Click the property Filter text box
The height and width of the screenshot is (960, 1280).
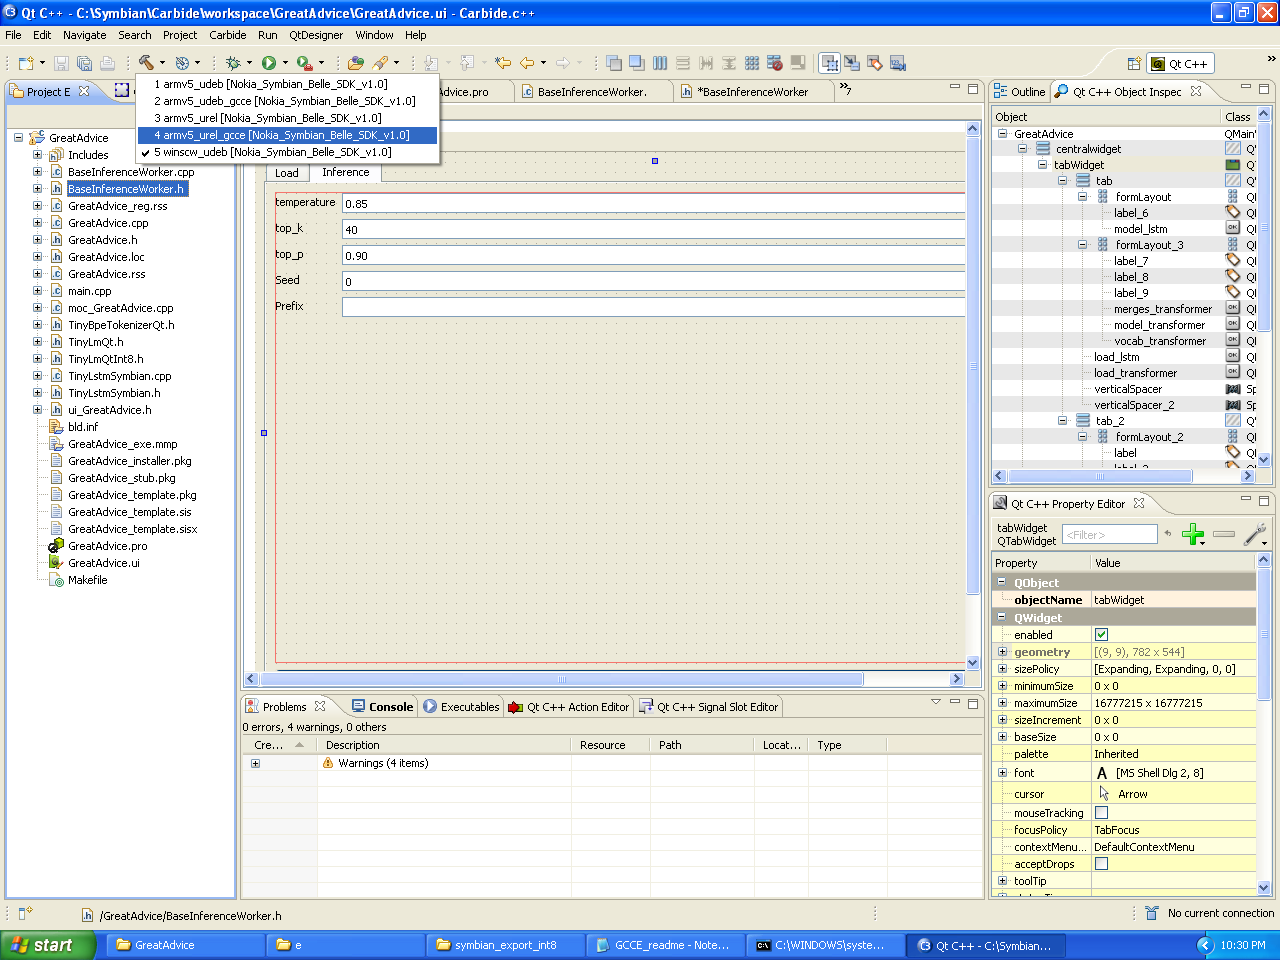[1109, 535]
